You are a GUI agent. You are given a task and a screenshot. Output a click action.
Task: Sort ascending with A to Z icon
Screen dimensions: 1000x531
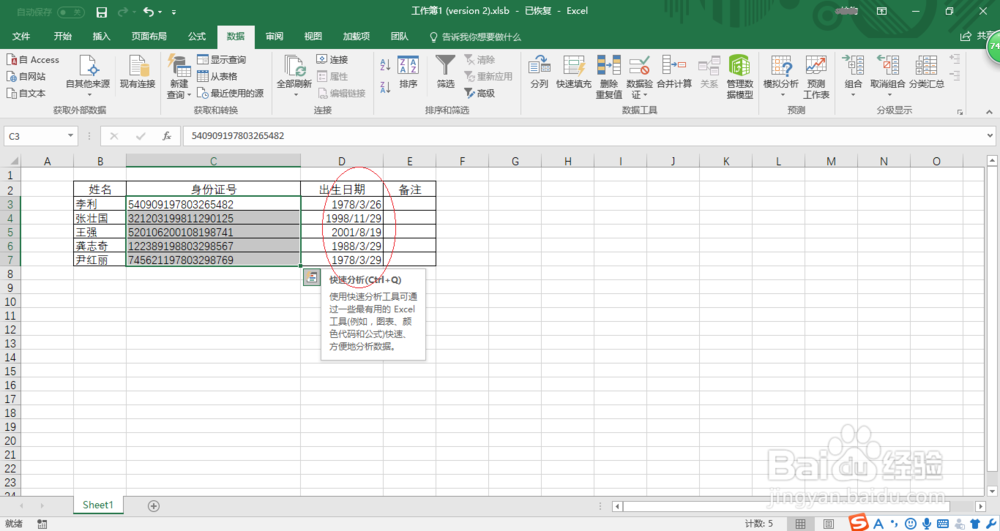coord(385,64)
